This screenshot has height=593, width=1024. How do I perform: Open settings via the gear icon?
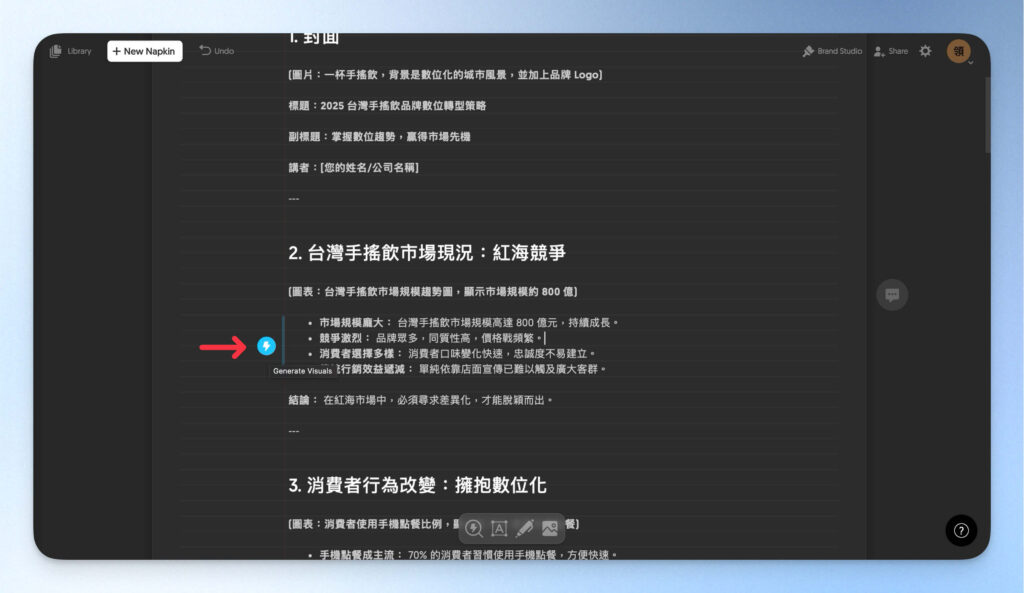pyautogui.click(x=925, y=50)
